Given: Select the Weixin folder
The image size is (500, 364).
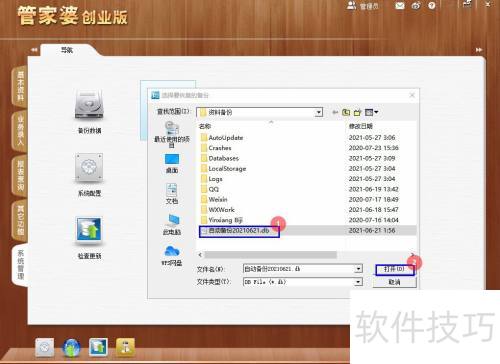Looking at the screenshot, I should point(214,200).
